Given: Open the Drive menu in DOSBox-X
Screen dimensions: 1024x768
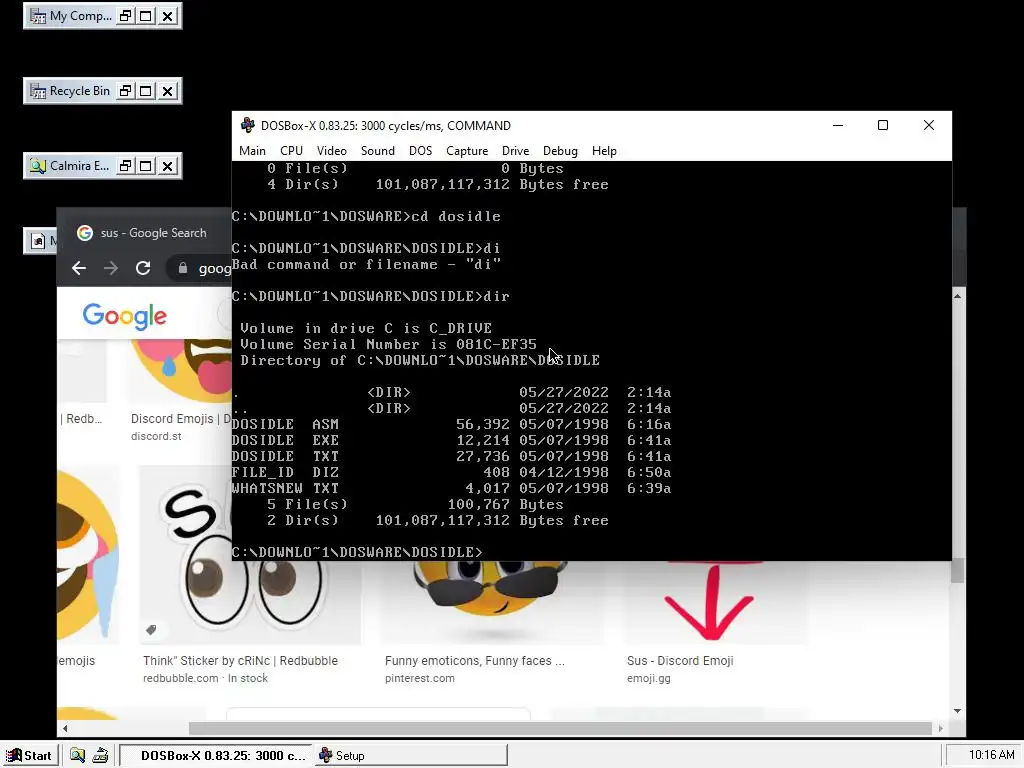Looking at the screenshot, I should [515, 151].
